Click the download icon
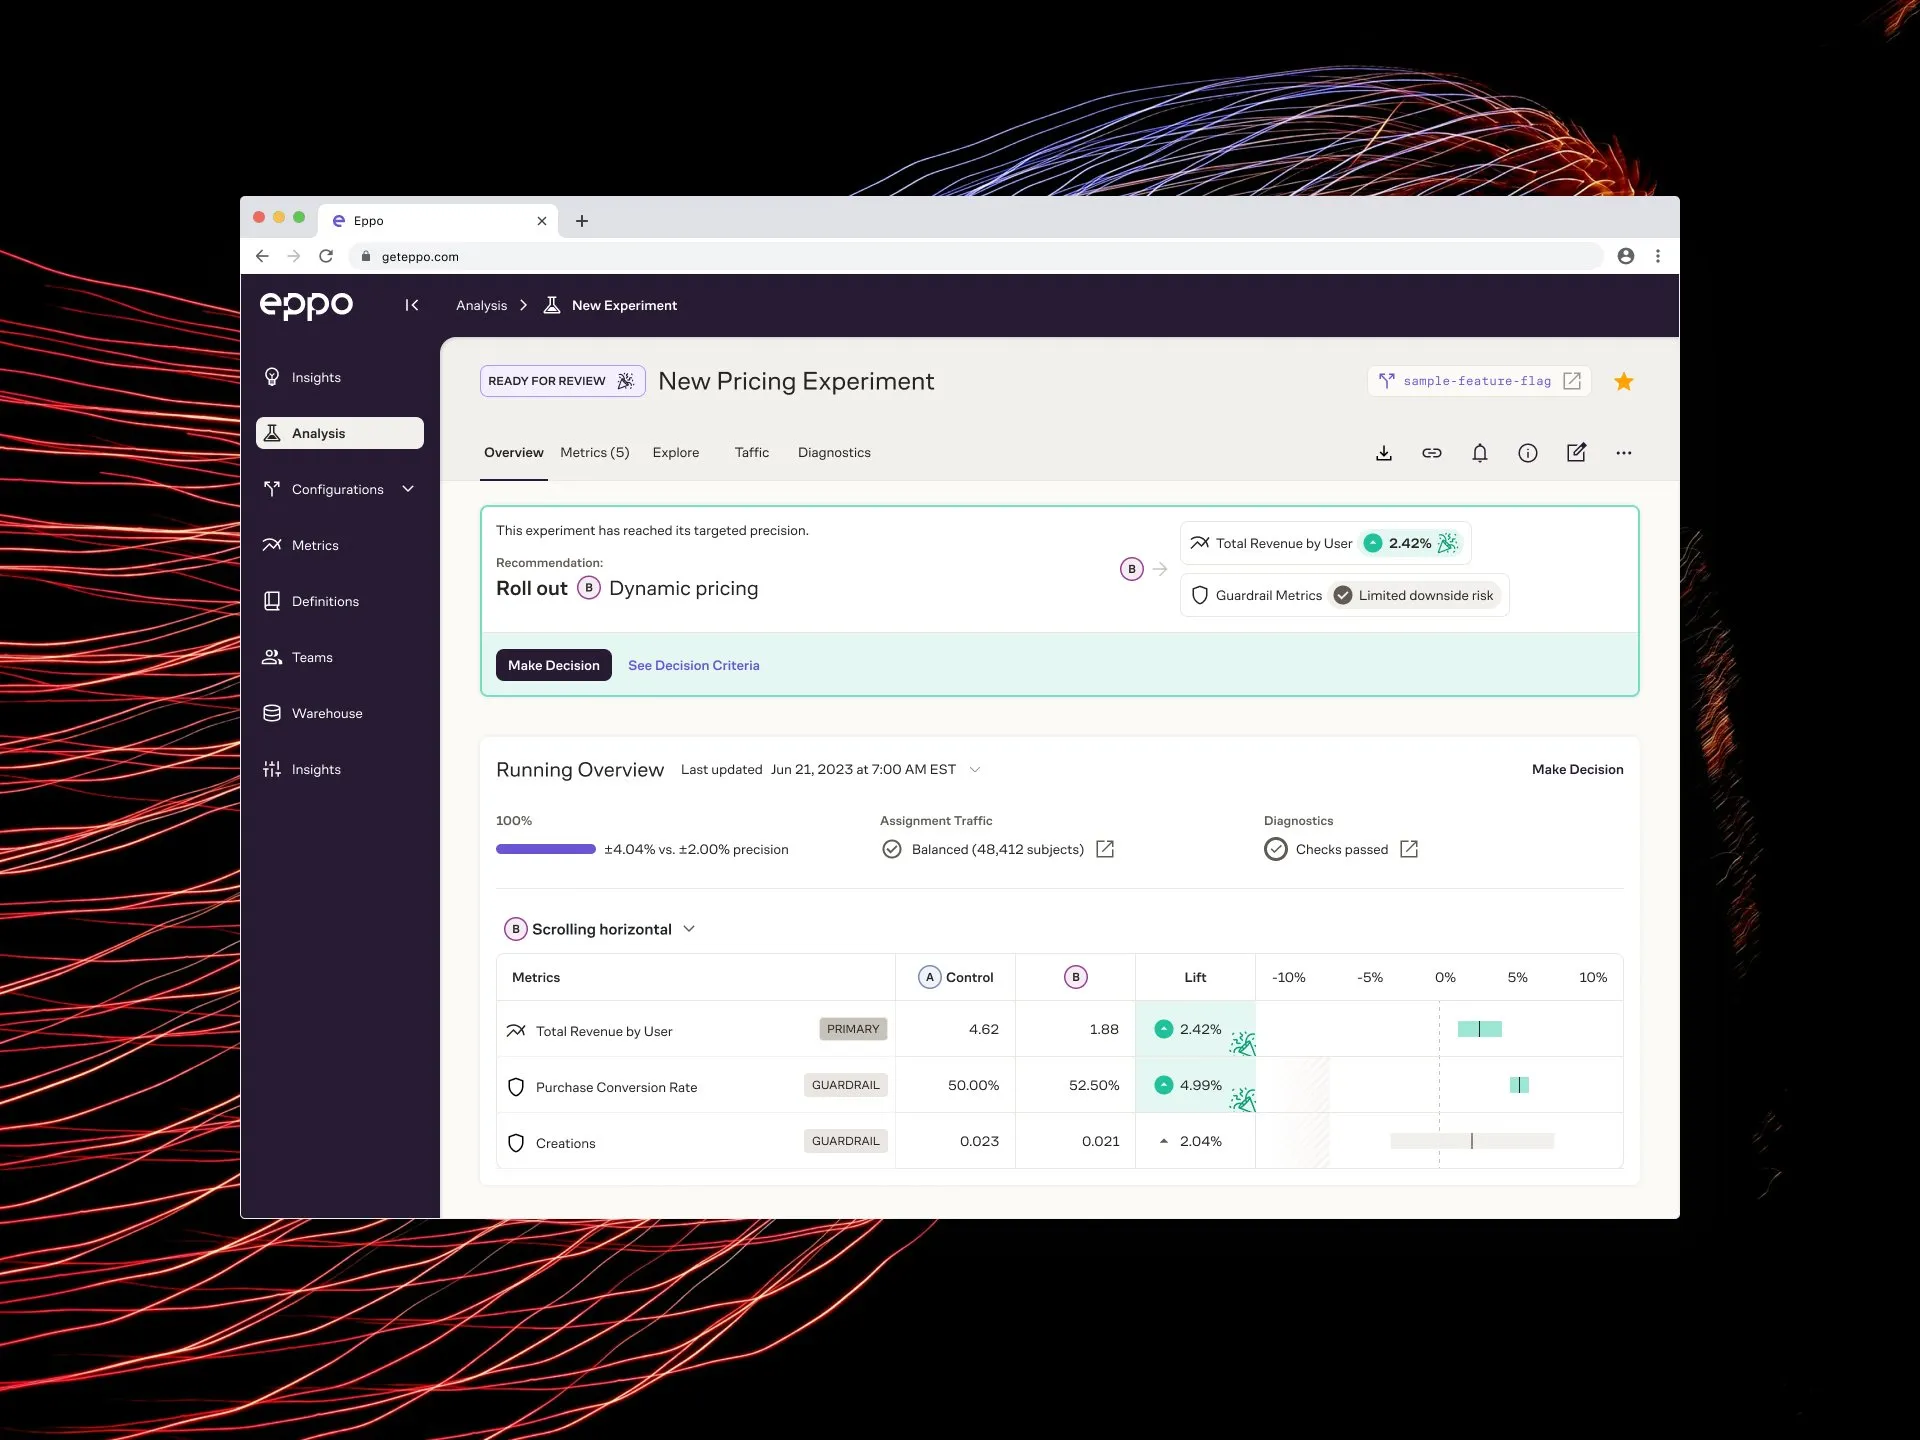Viewport: 1920px width, 1440px height. pyautogui.click(x=1384, y=453)
